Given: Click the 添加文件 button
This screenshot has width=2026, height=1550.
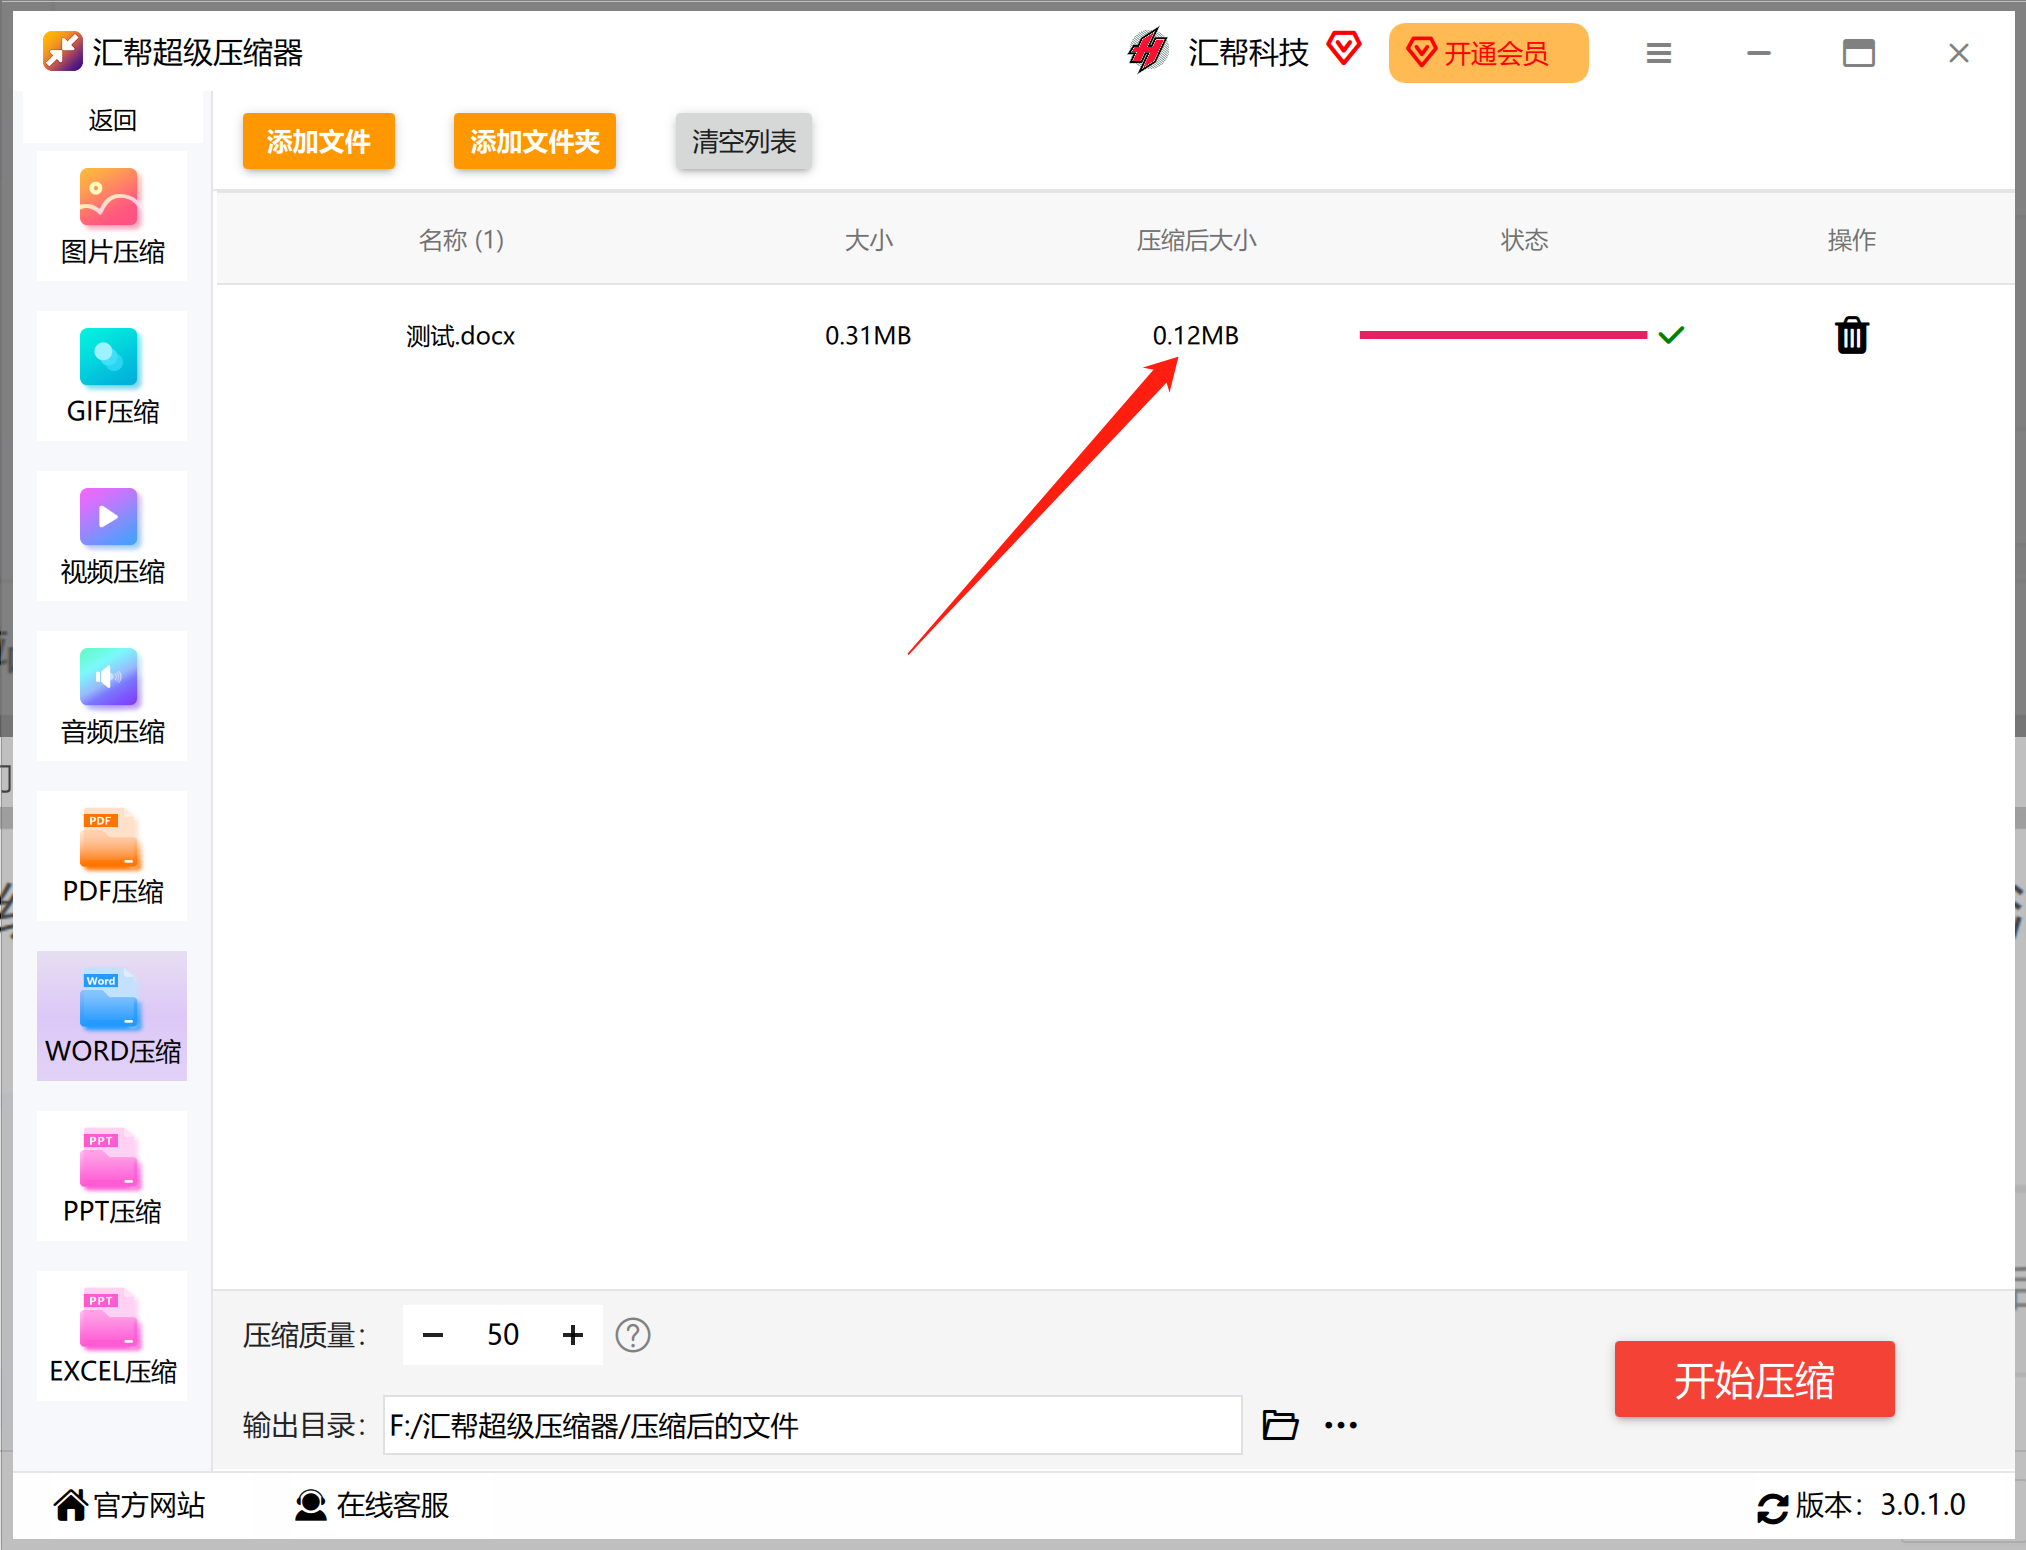Looking at the screenshot, I should coord(319,141).
